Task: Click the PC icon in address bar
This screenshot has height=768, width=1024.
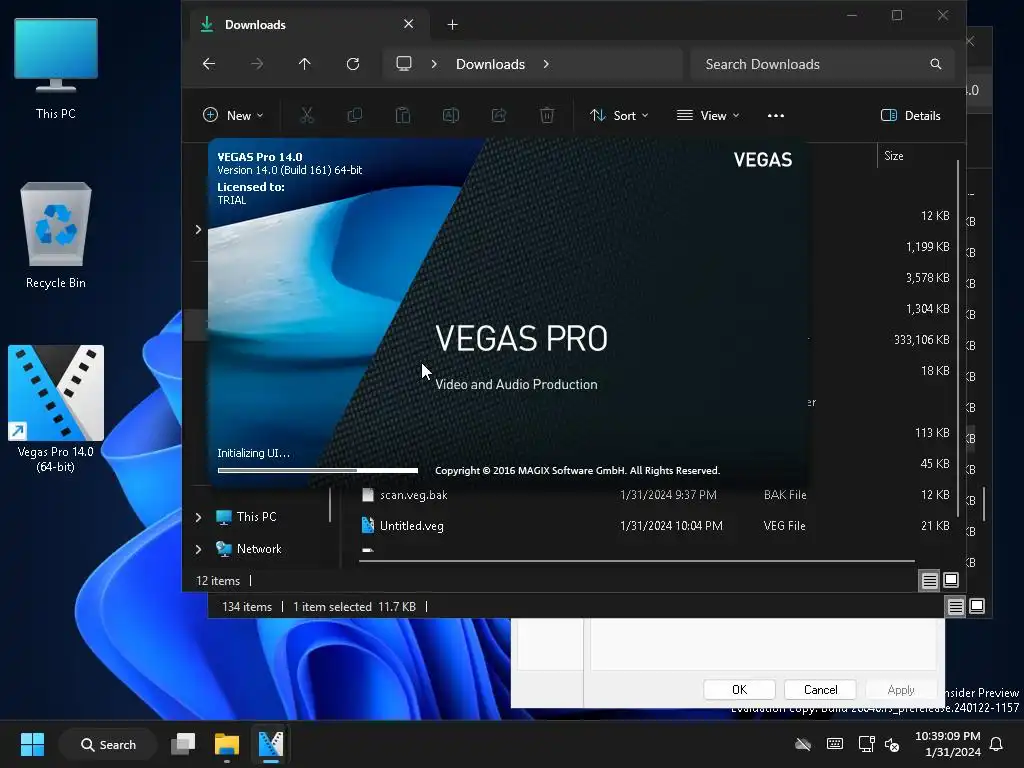Action: pos(404,64)
